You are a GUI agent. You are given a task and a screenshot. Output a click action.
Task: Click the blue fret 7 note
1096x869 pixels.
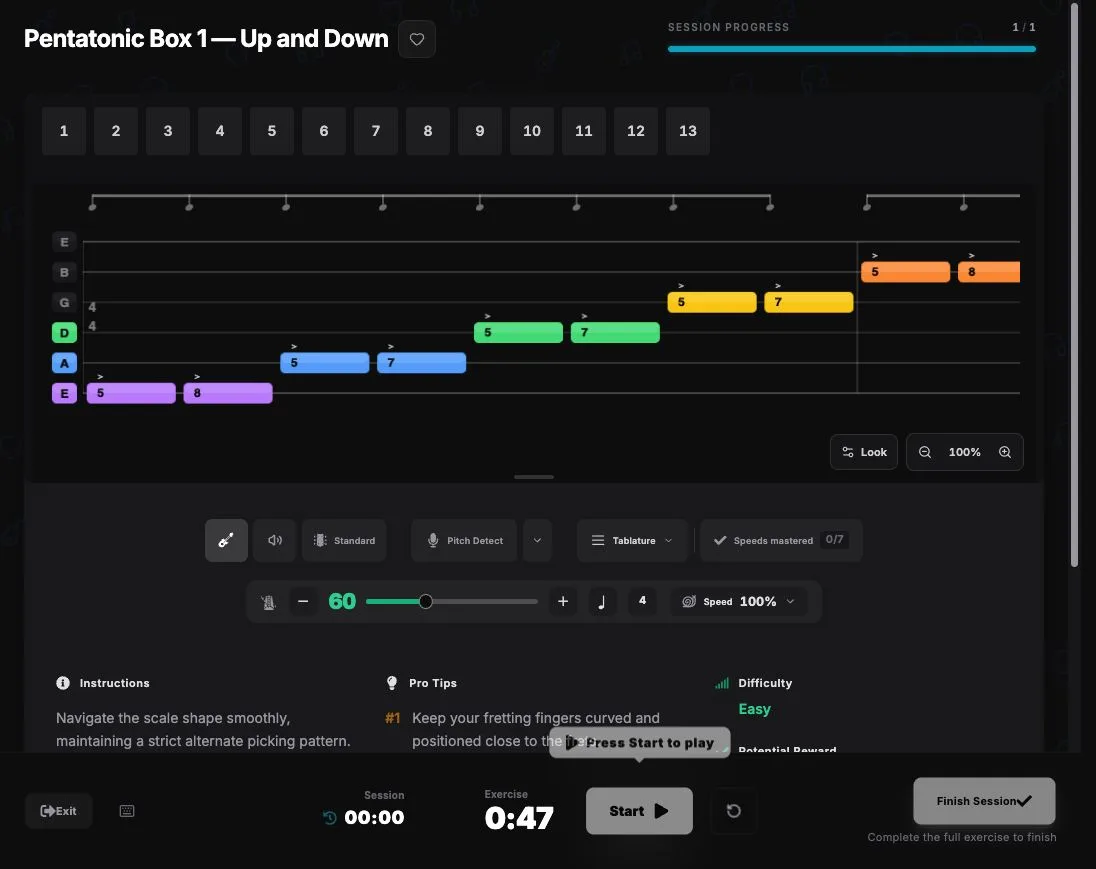click(421, 363)
